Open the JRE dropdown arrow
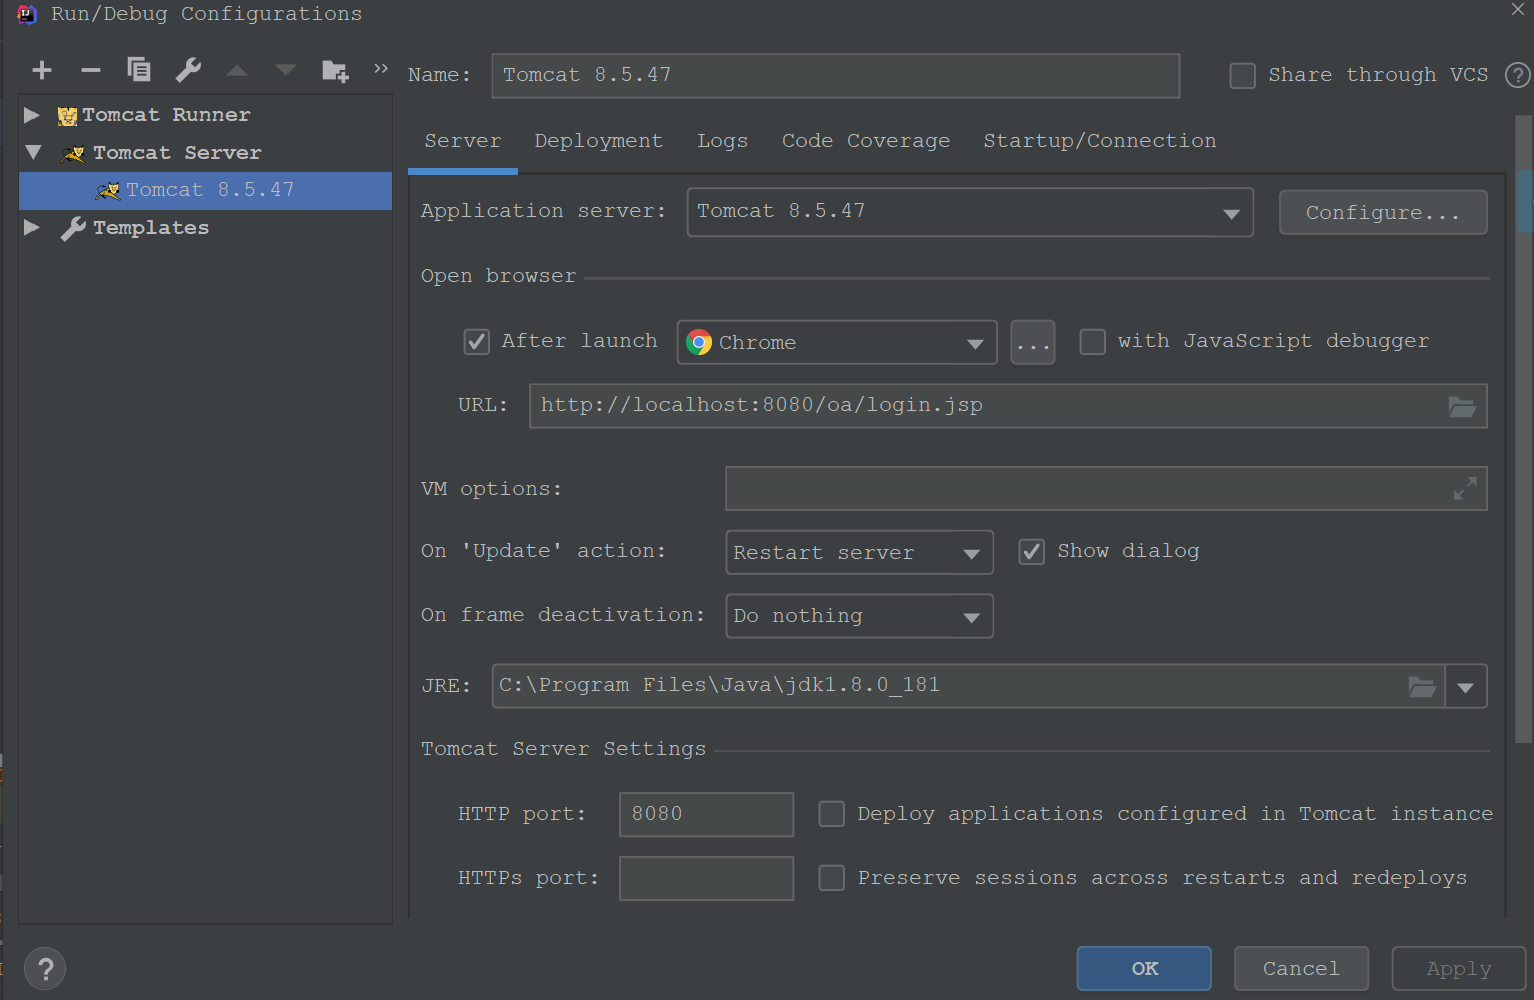 tap(1466, 687)
